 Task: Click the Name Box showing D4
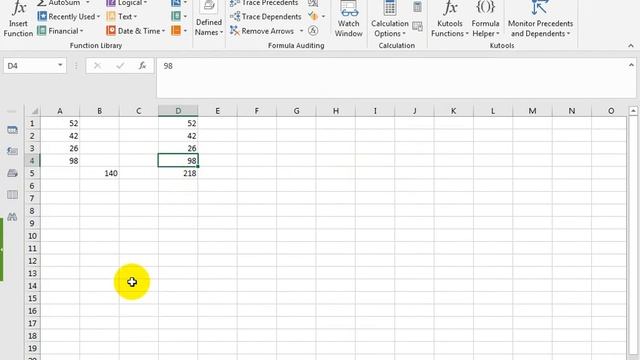pyautogui.click(x=29, y=66)
